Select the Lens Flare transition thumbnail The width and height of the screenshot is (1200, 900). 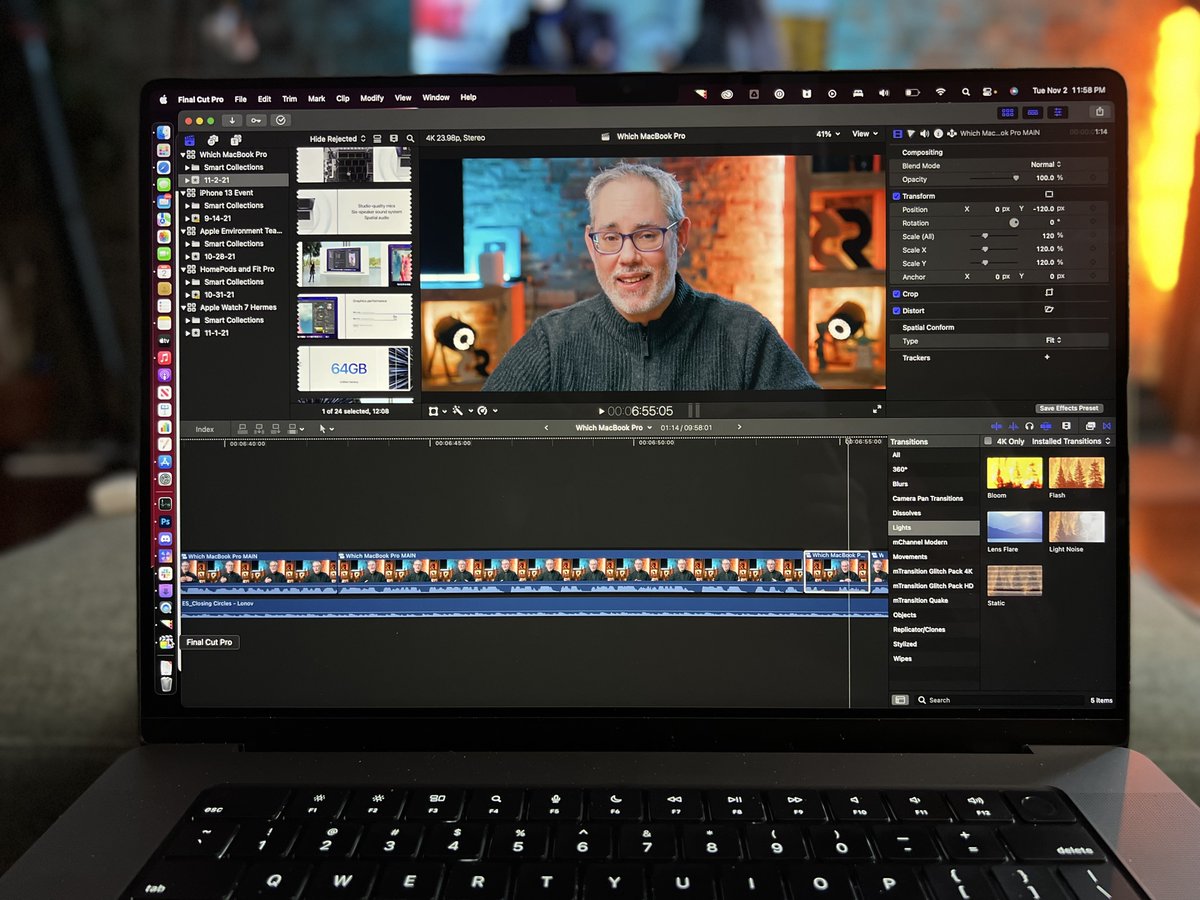point(1014,527)
